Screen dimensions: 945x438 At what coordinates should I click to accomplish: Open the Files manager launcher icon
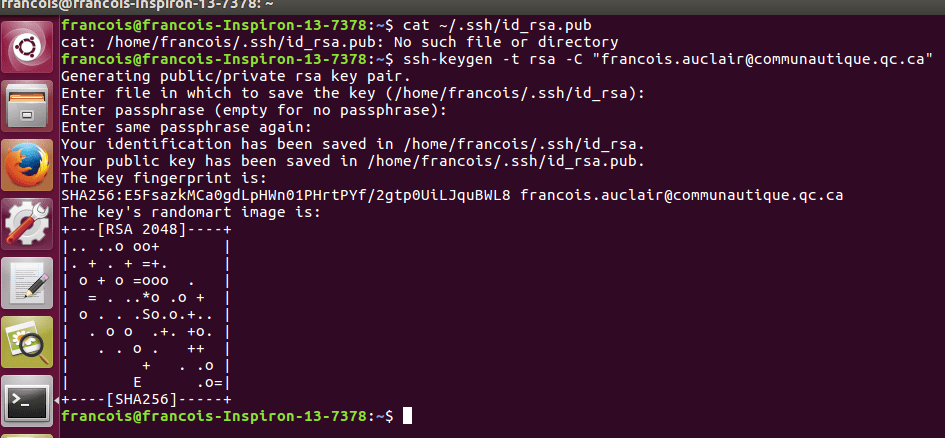27,107
